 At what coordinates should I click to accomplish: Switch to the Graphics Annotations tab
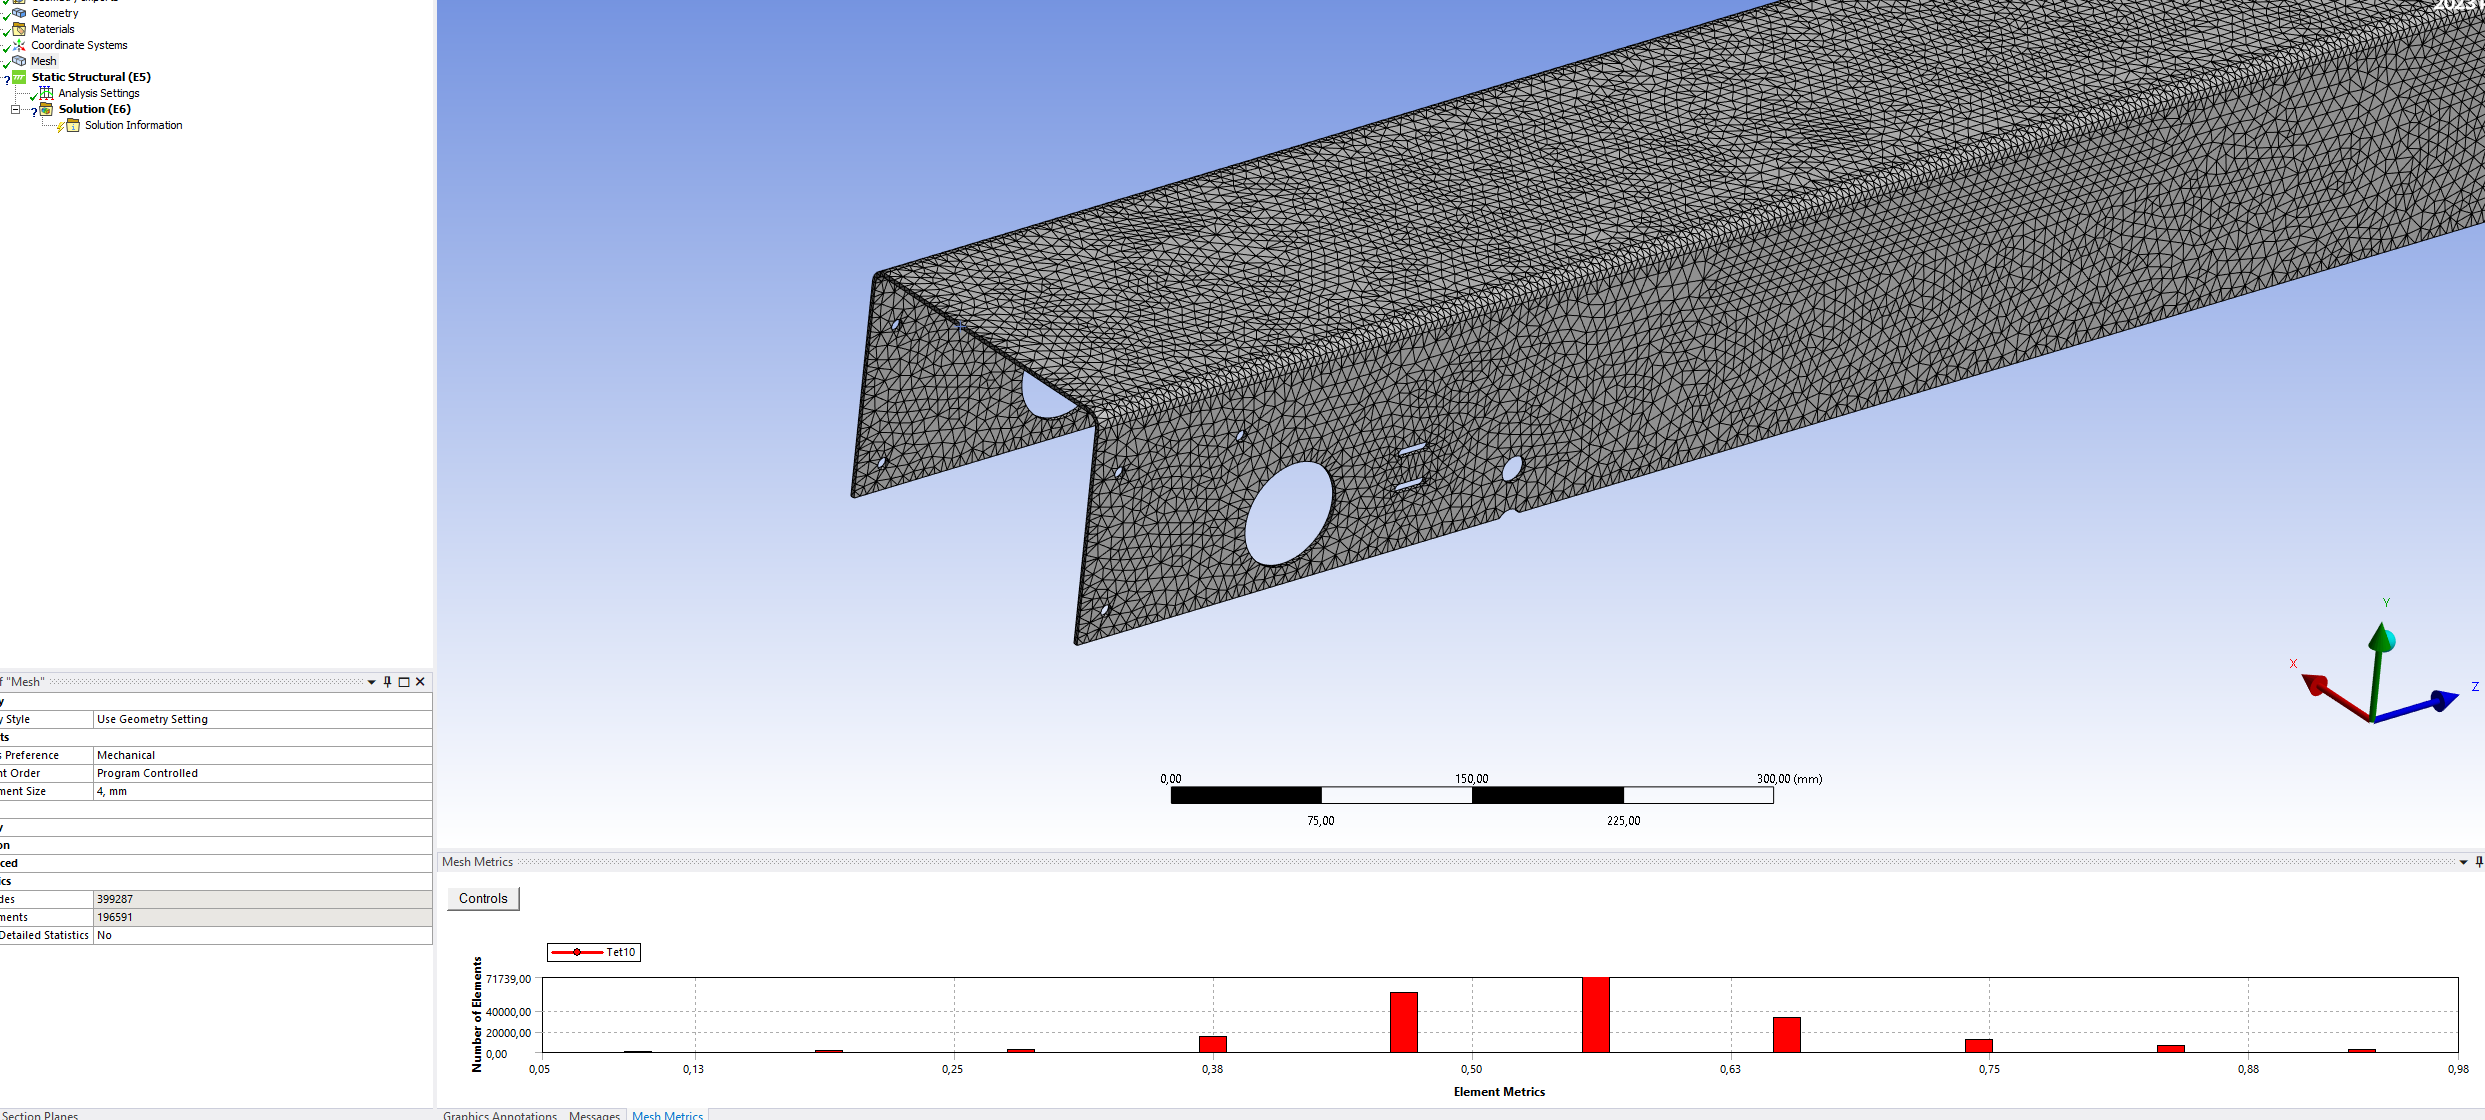tap(499, 1114)
